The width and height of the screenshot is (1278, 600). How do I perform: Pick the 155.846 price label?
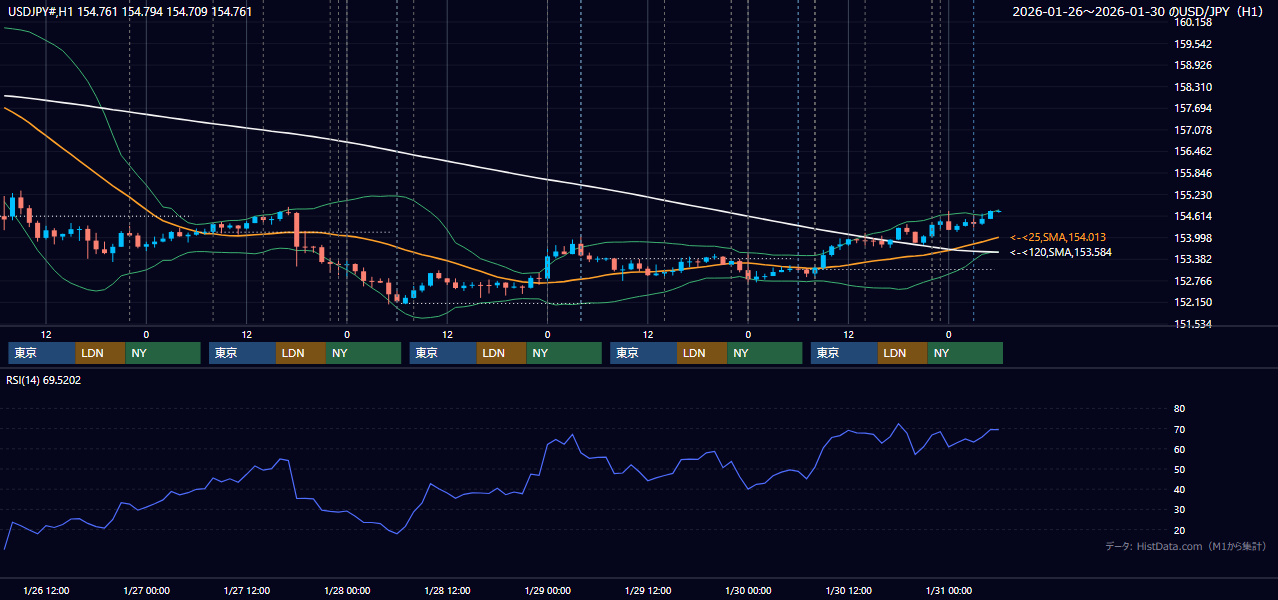[x=1193, y=173]
